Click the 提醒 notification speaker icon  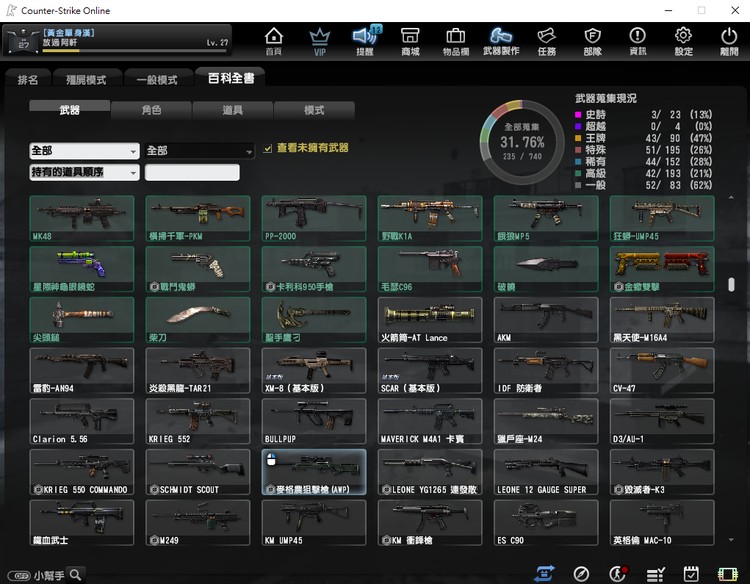(364, 40)
